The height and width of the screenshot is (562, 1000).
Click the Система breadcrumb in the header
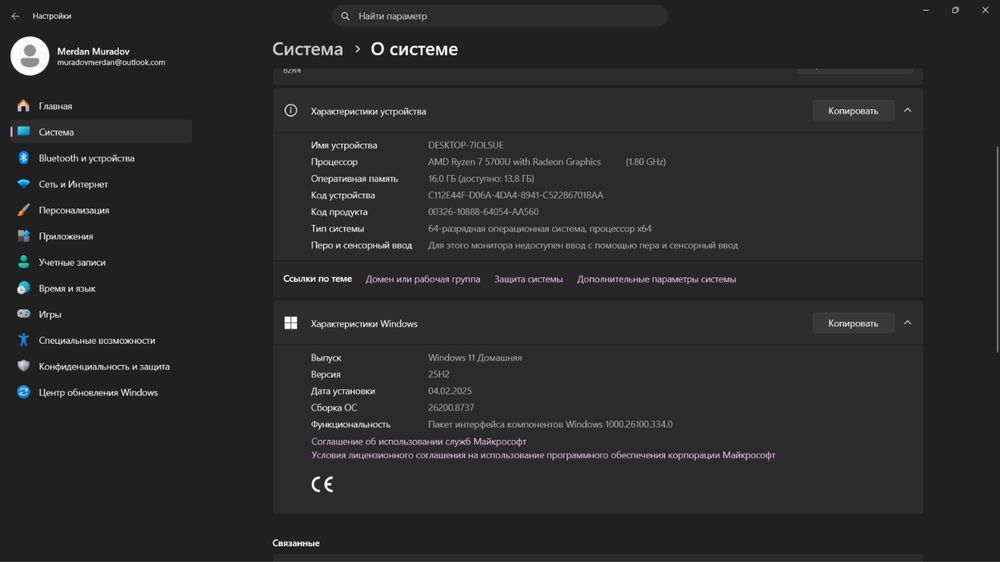[x=307, y=49]
